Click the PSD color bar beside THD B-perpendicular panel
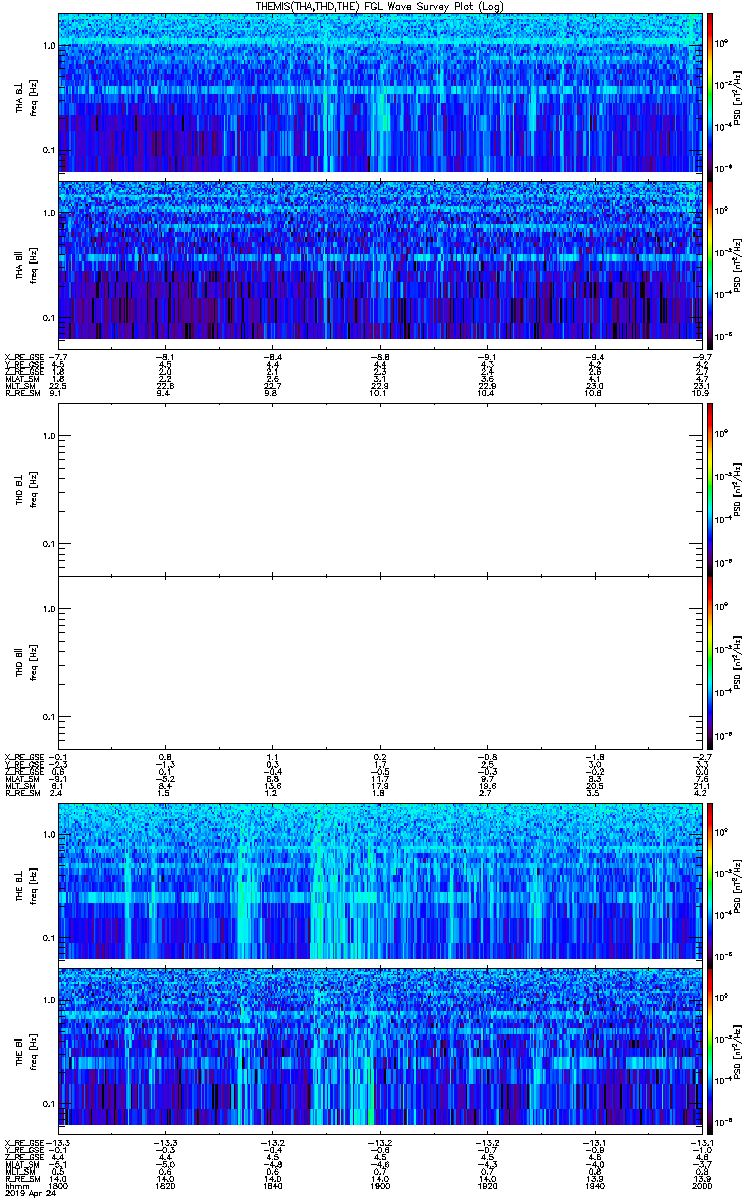The height and width of the screenshot is (1200, 750). [710, 488]
